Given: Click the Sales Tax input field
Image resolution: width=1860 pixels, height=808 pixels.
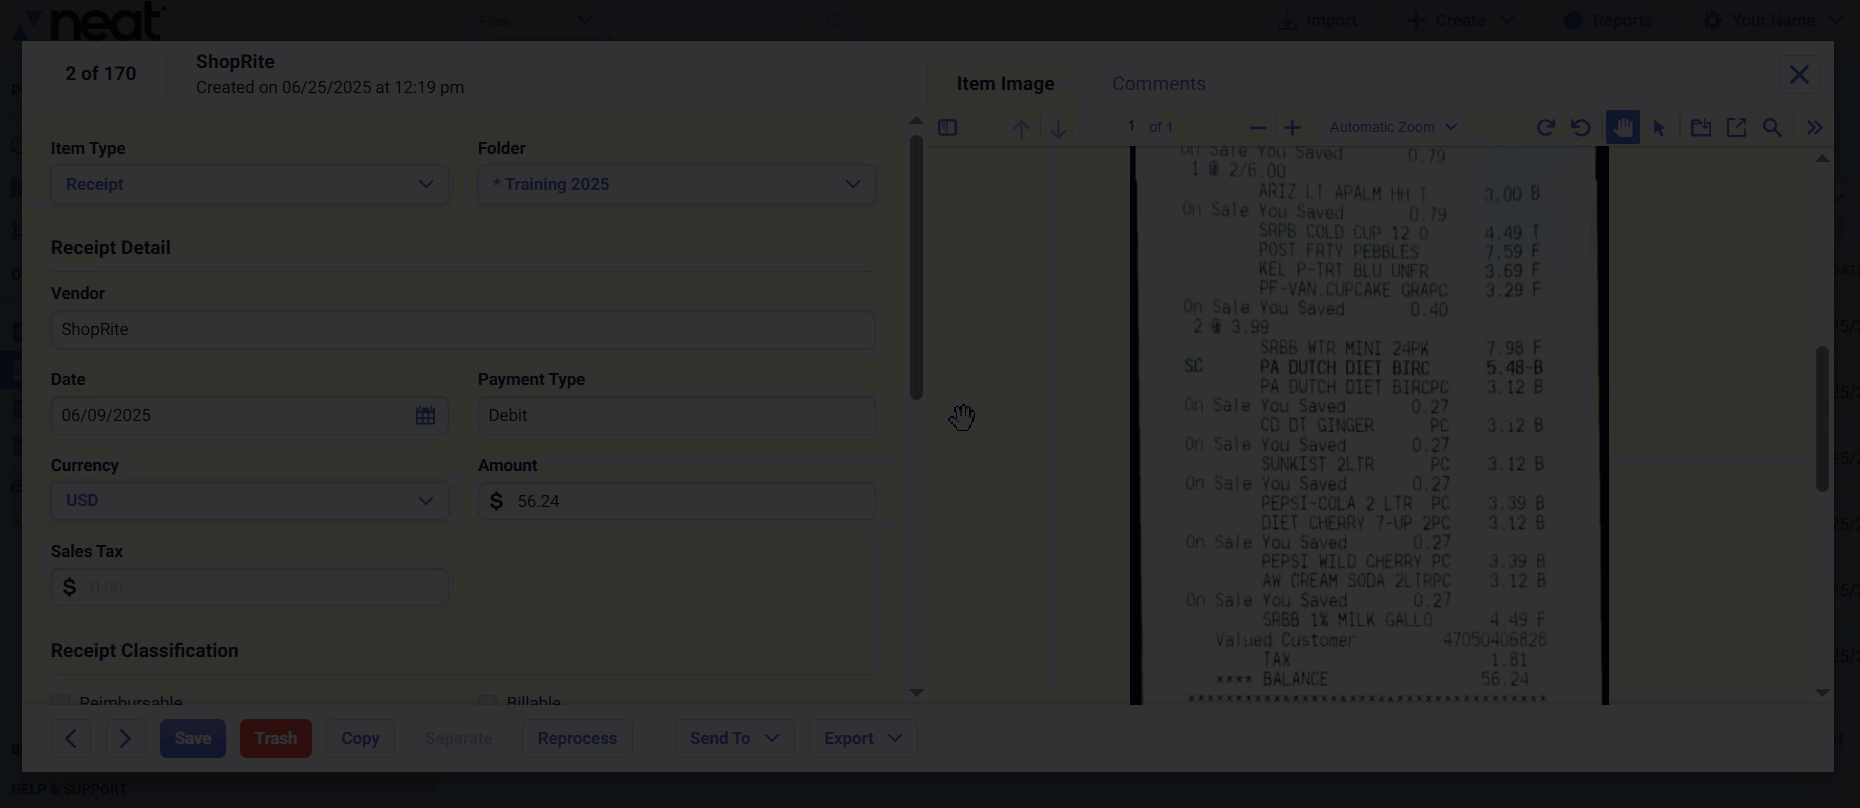Looking at the screenshot, I should pyautogui.click(x=249, y=587).
